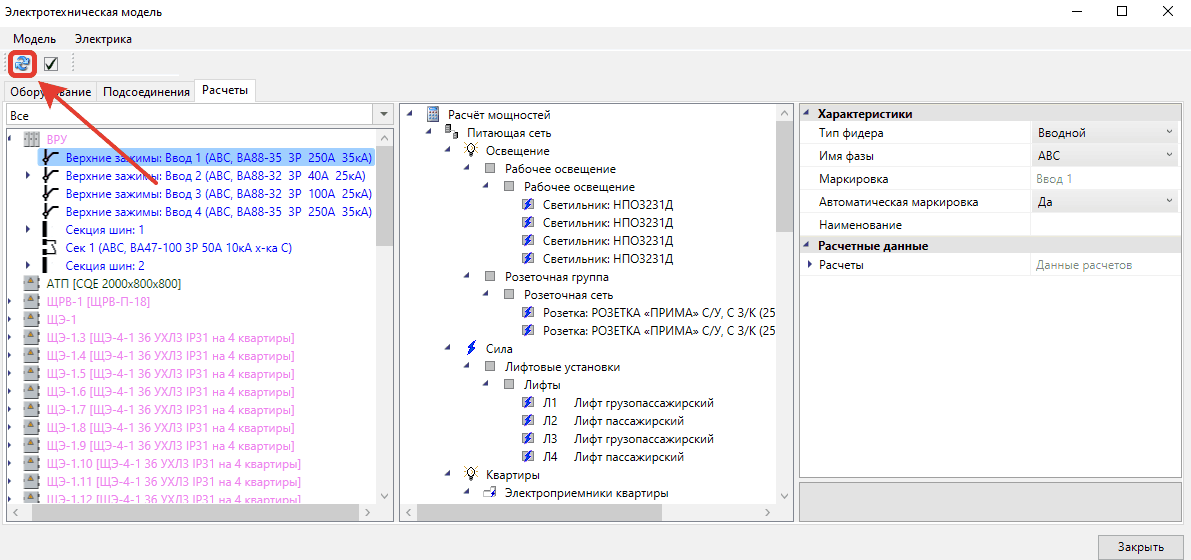Click the Наименование value field
Viewport: 1191px width, 560px height.
pos(1104,225)
